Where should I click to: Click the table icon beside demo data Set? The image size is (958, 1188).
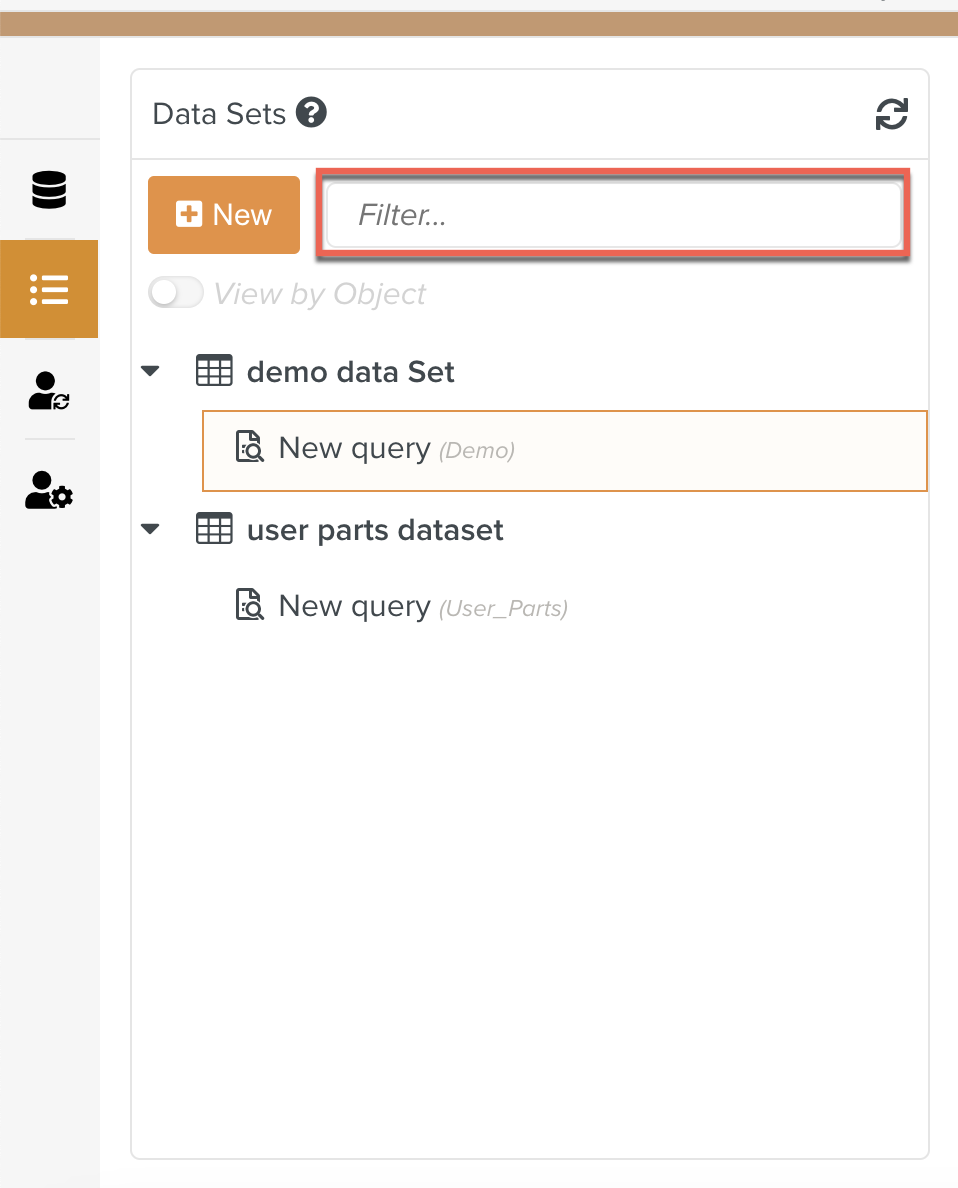click(213, 372)
